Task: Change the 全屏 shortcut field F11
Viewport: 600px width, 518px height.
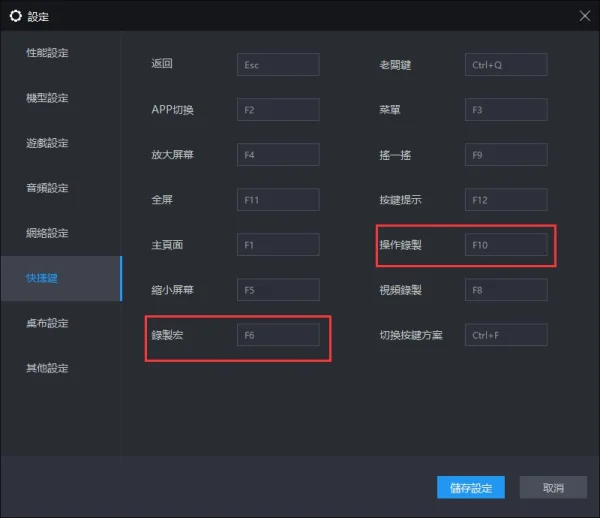Action: (x=278, y=200)
